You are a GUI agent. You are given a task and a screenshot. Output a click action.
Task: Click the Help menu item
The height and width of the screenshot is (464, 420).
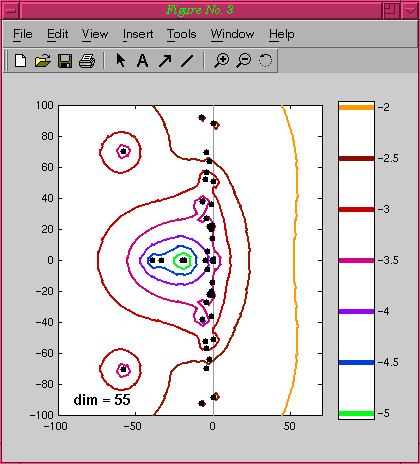(x=282, y=34)
